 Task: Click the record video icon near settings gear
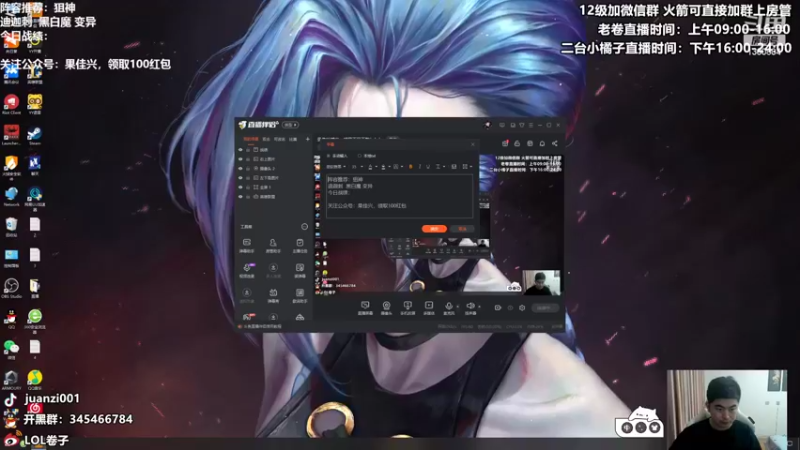[498, 308]
